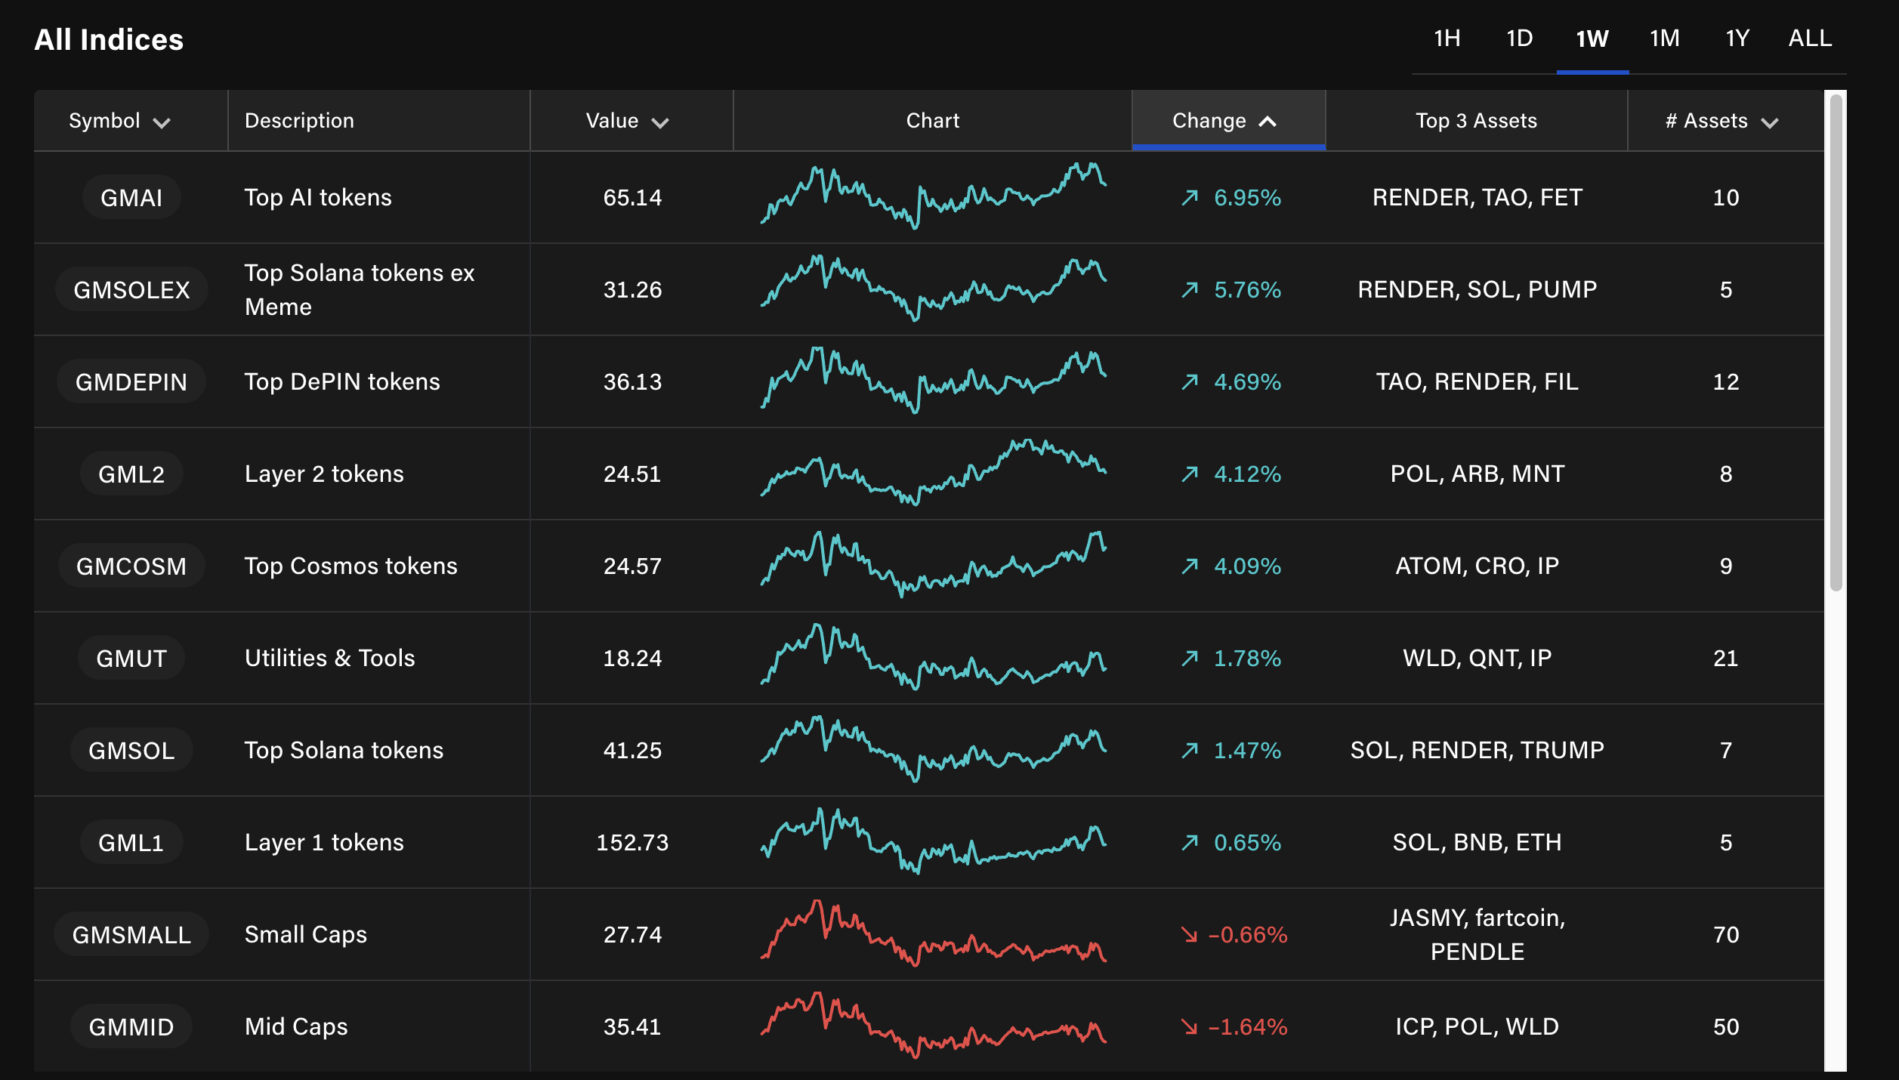The width and height of the screenshot is (1899, 1080).
Task: Switch timeframe to 1H
Action: [x=1445, y=38]
